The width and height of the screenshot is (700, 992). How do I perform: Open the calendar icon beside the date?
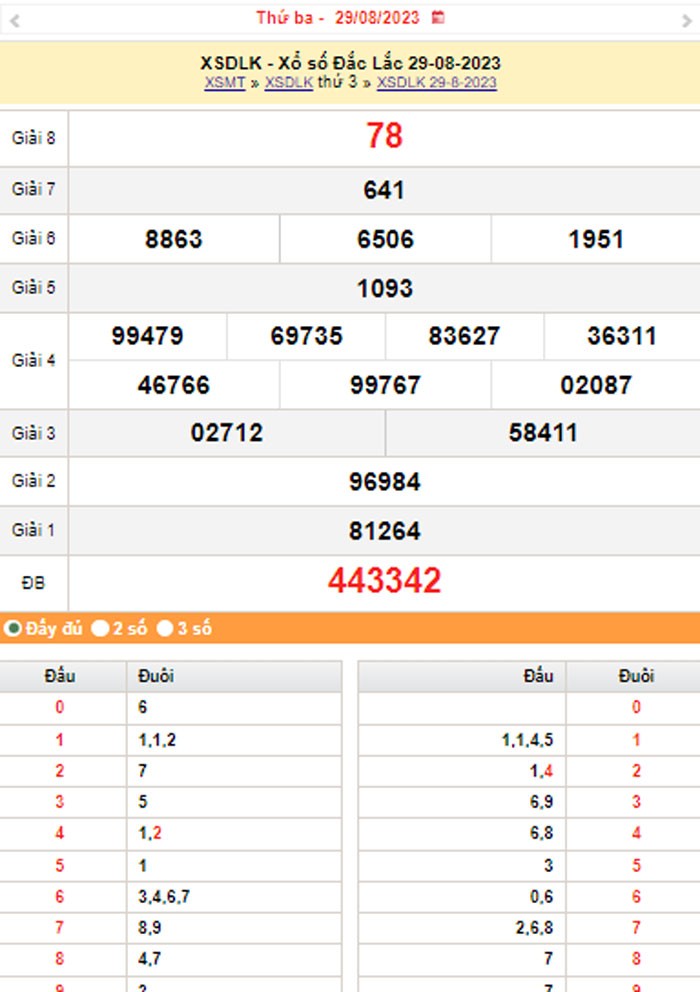[437, 18]
